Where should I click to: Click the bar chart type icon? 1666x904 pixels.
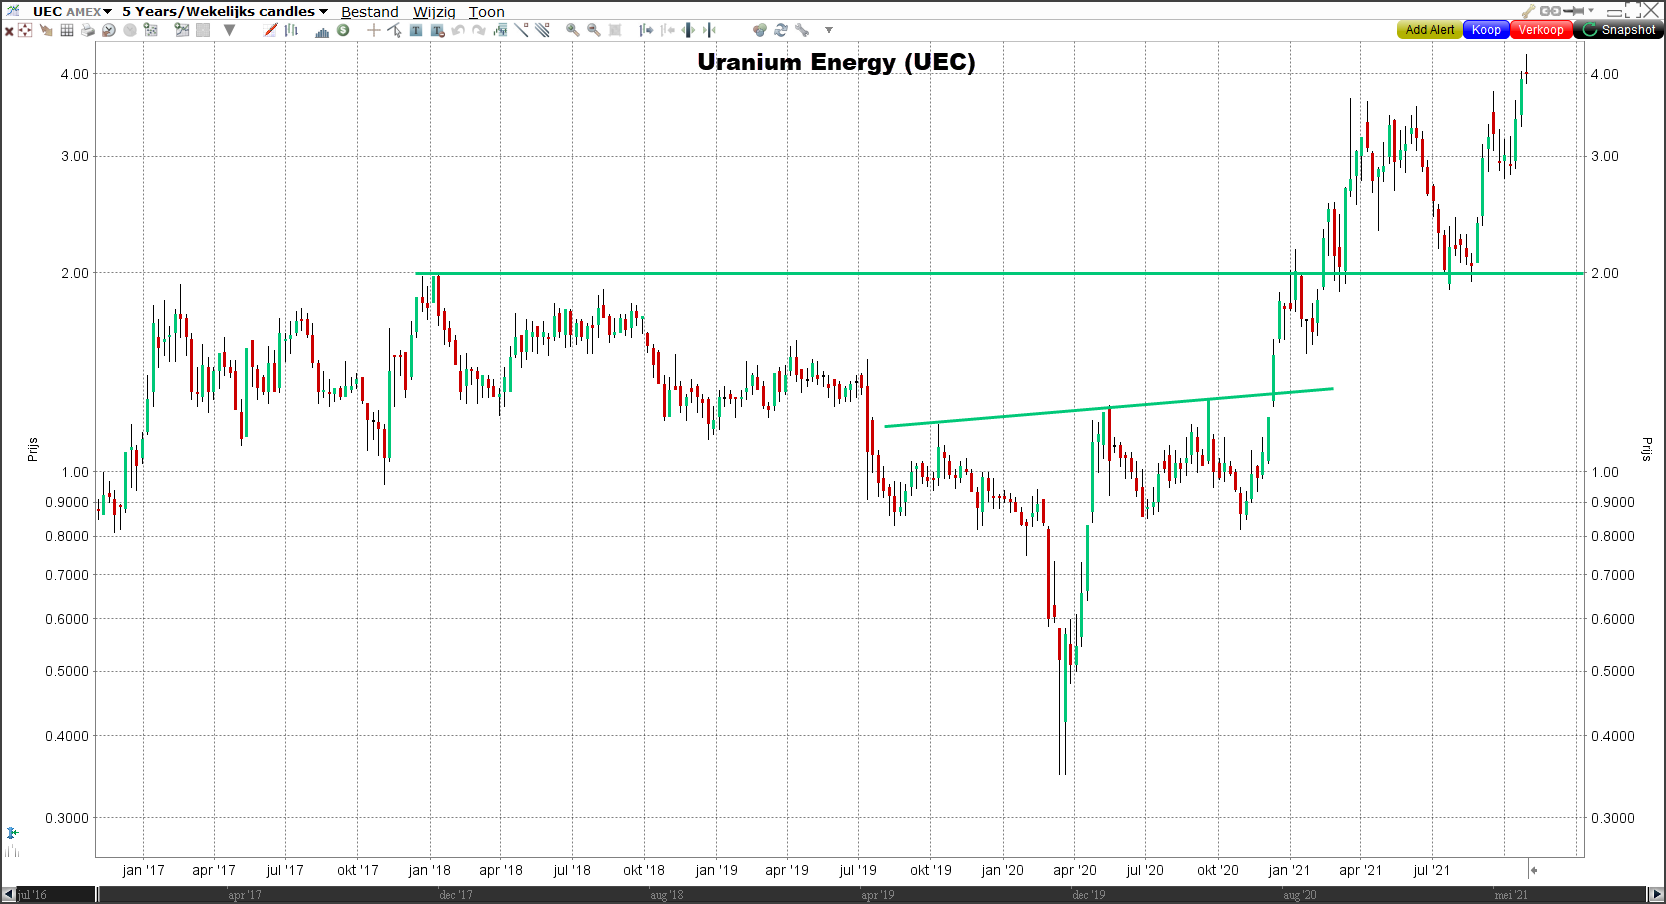(x=291, y=30)
